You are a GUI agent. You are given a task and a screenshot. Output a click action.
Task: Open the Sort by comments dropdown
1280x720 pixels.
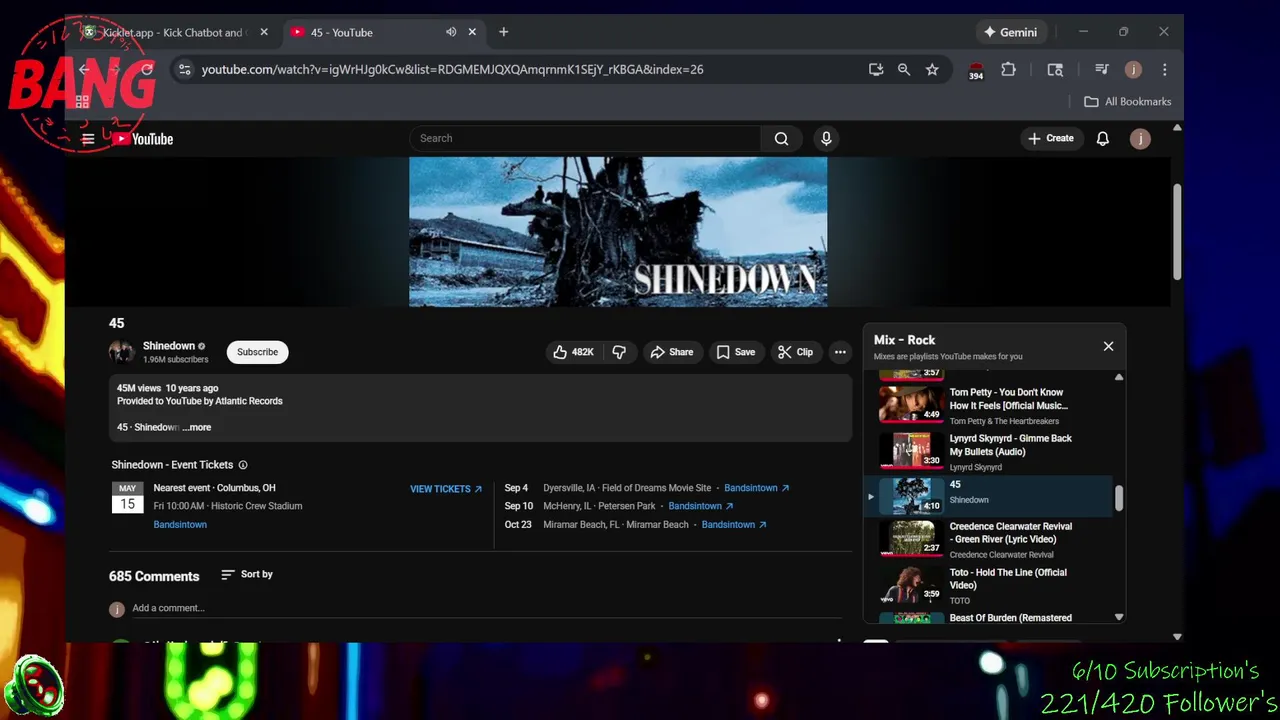247,574
